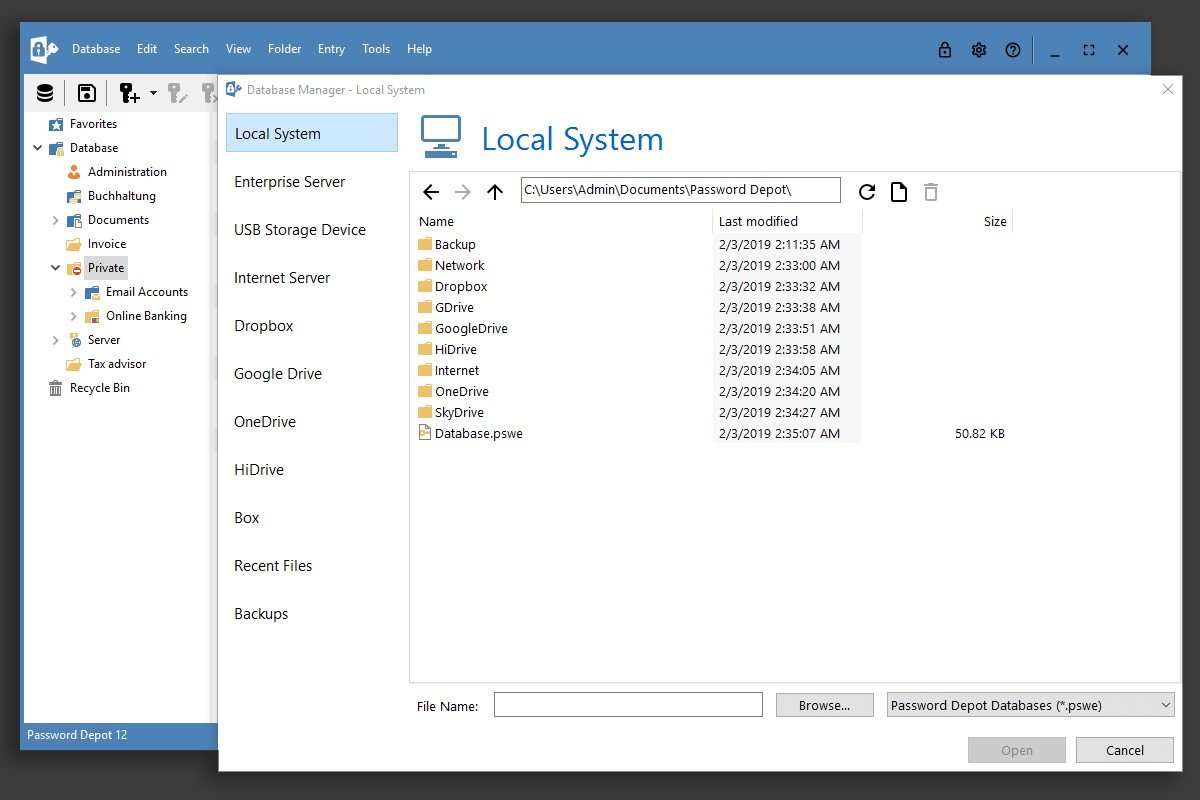Click the Favorites star icon in tree
The width and height of the screenshot is (1200, 800).
click(57, 124)
